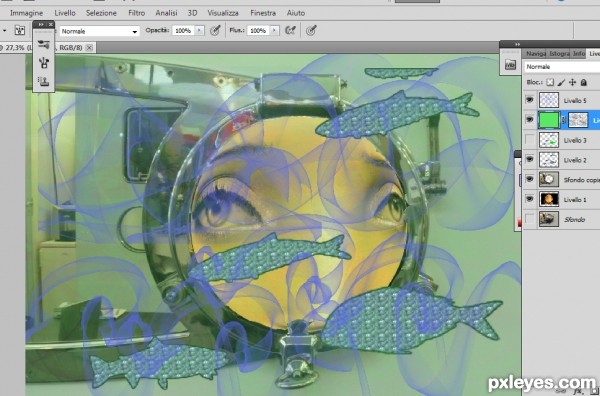Select Livello 2 layer thumbnail
Screen dimensions: 600x396
(549, 160)
